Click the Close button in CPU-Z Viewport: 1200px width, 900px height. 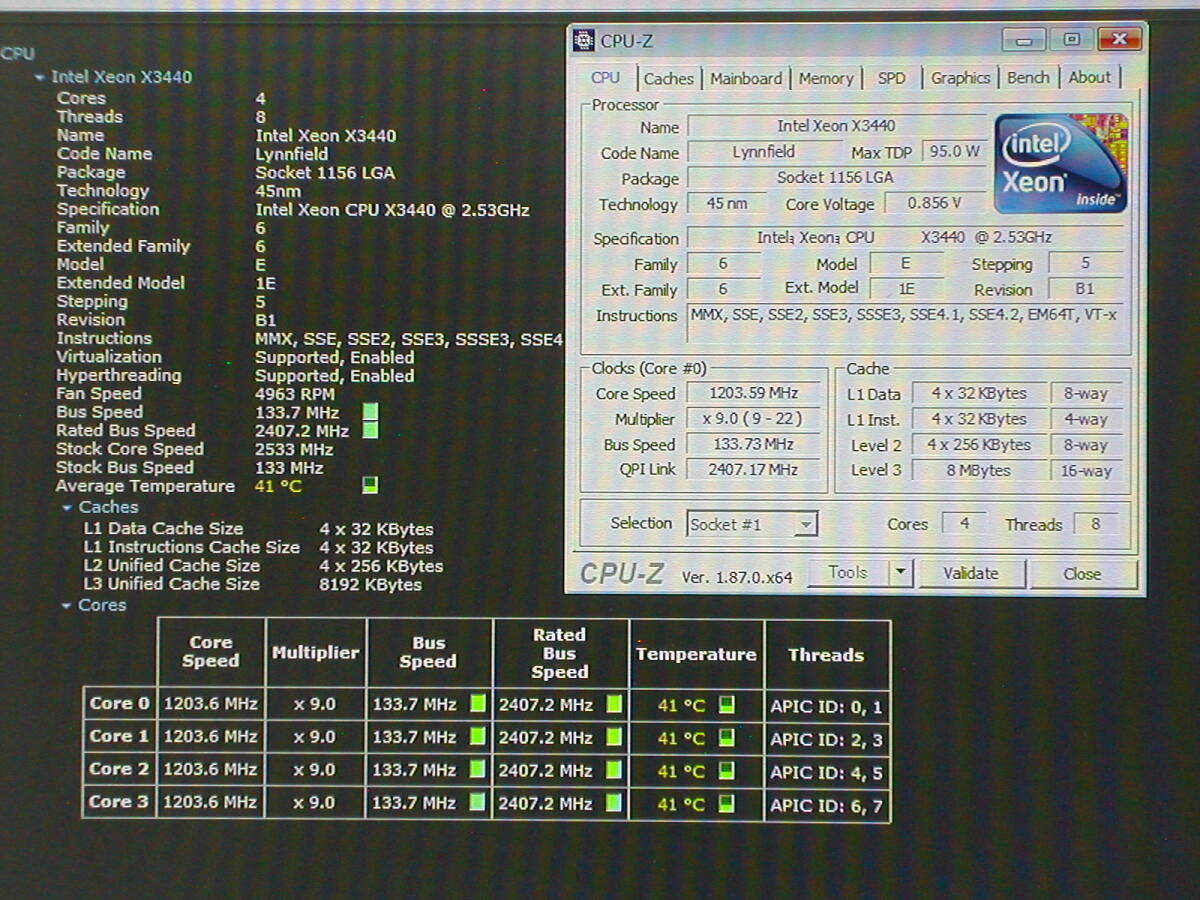point(1082,574)
